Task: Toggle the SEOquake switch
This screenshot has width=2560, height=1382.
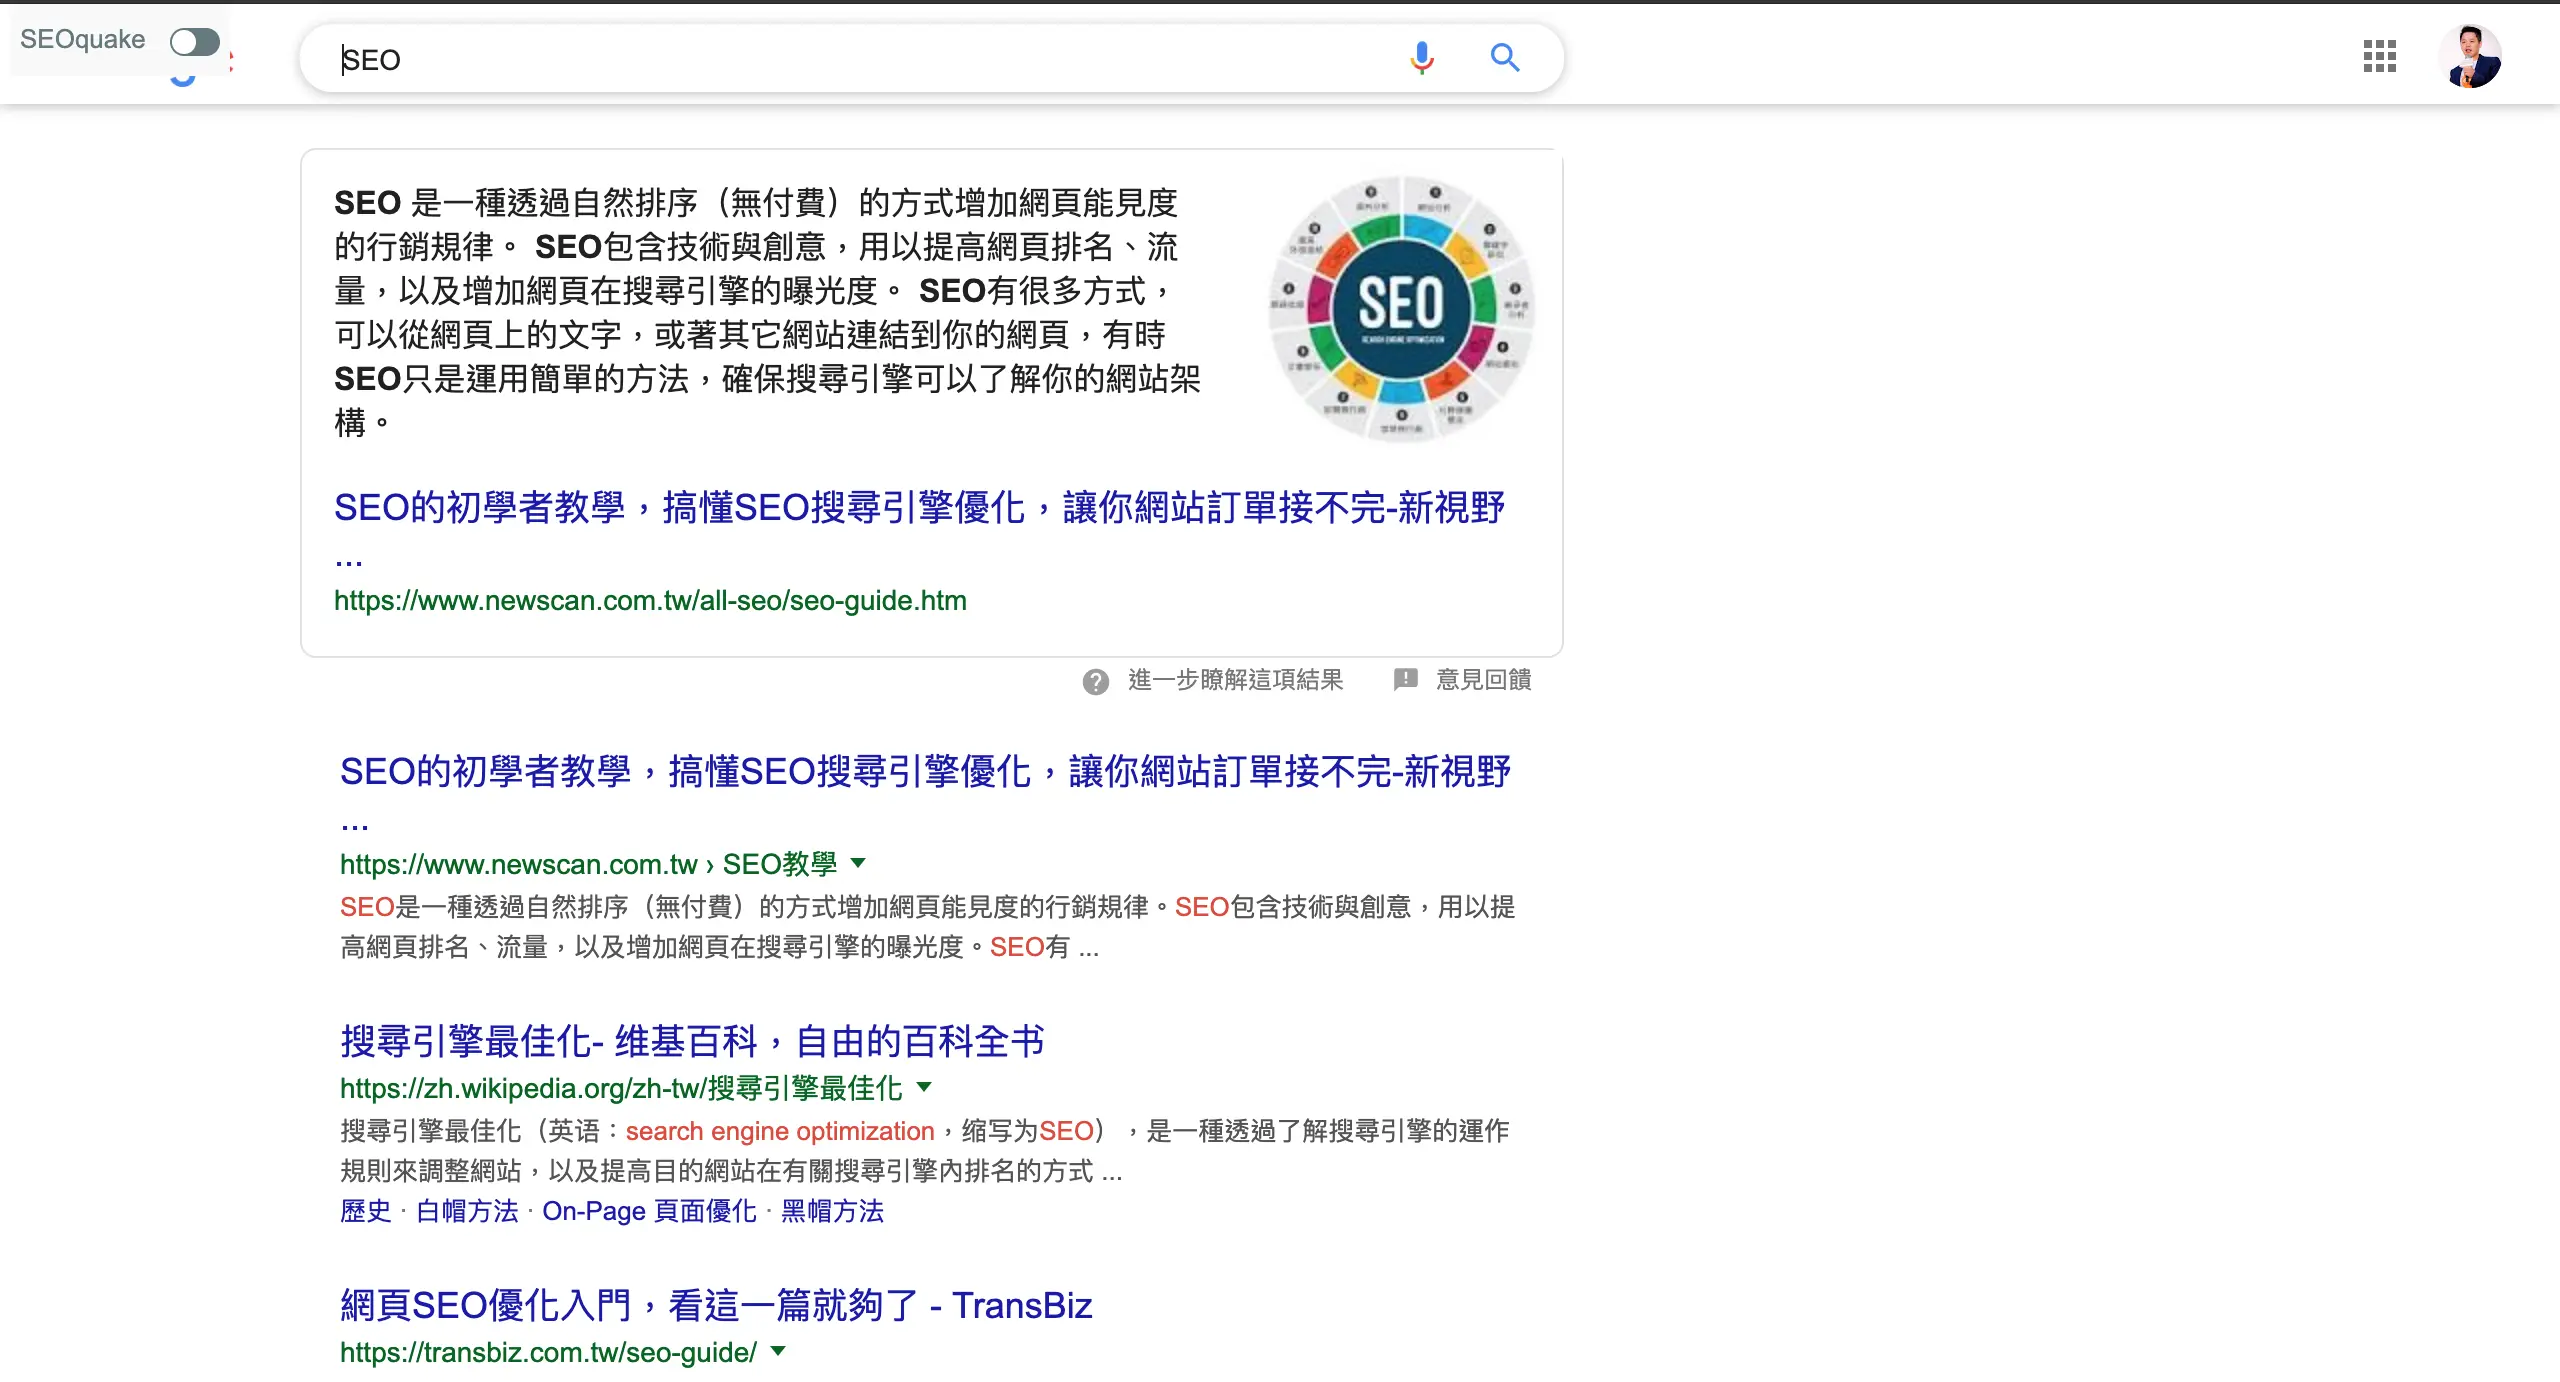Action: pos(195,41)
